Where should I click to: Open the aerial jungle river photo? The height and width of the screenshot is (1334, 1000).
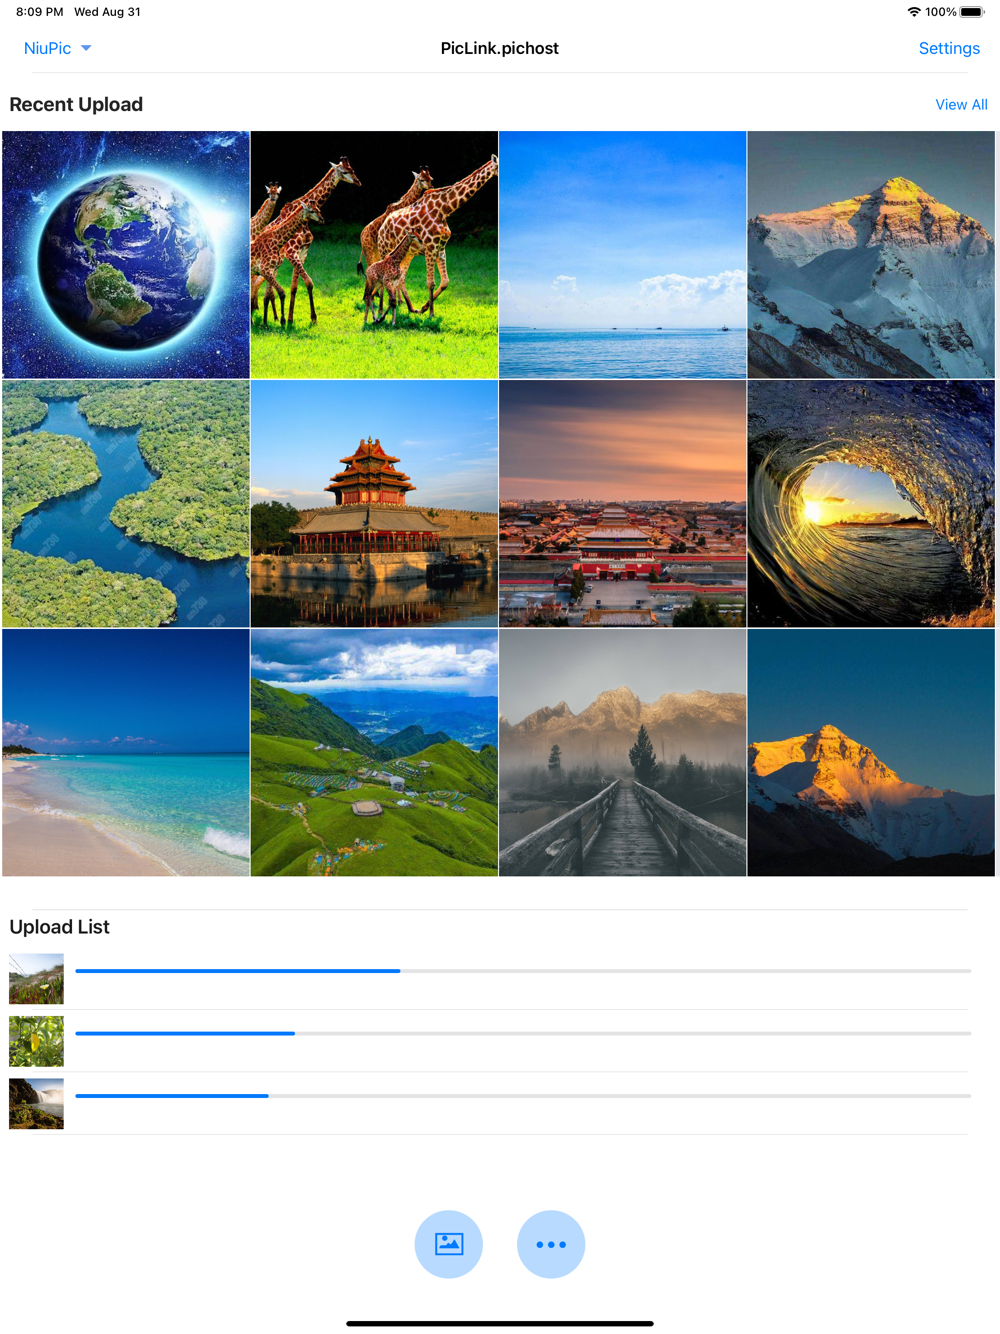(x=126, y=504)
